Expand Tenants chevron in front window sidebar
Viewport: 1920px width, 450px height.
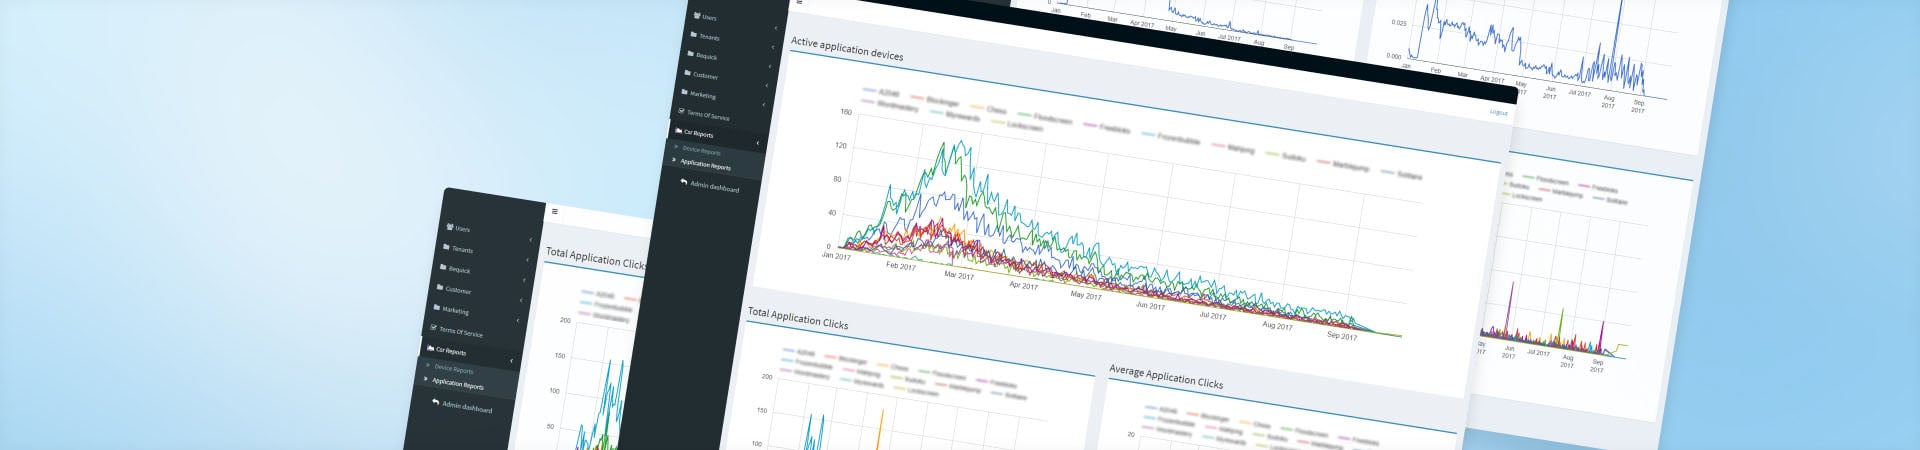click(x=775, y=48)
